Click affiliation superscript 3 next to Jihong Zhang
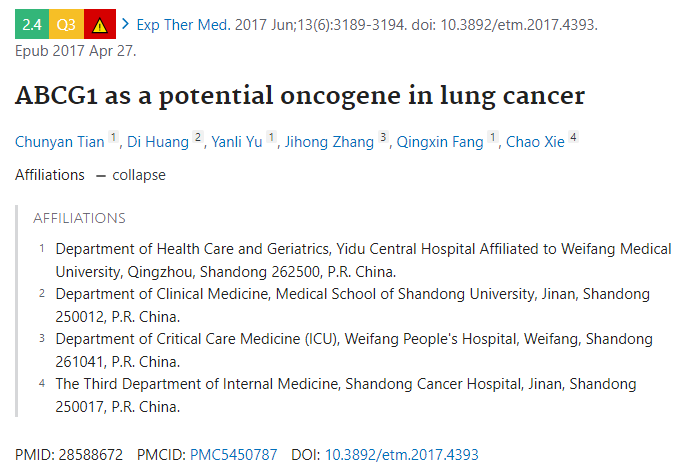The height and width of the screenshot is (476, 681). (x=383, y=137)
